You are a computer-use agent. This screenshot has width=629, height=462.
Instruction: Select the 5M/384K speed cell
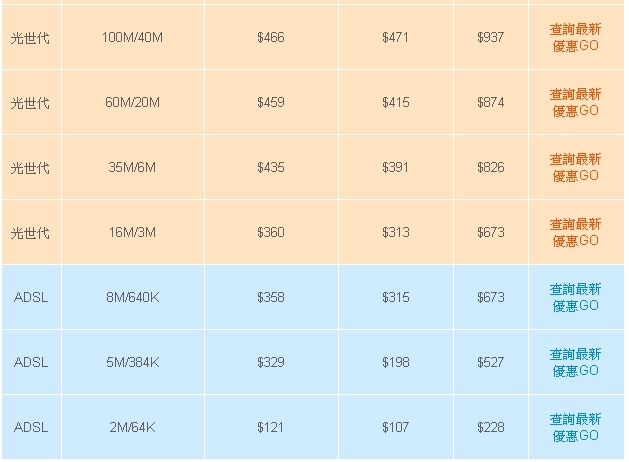point(133,362)
